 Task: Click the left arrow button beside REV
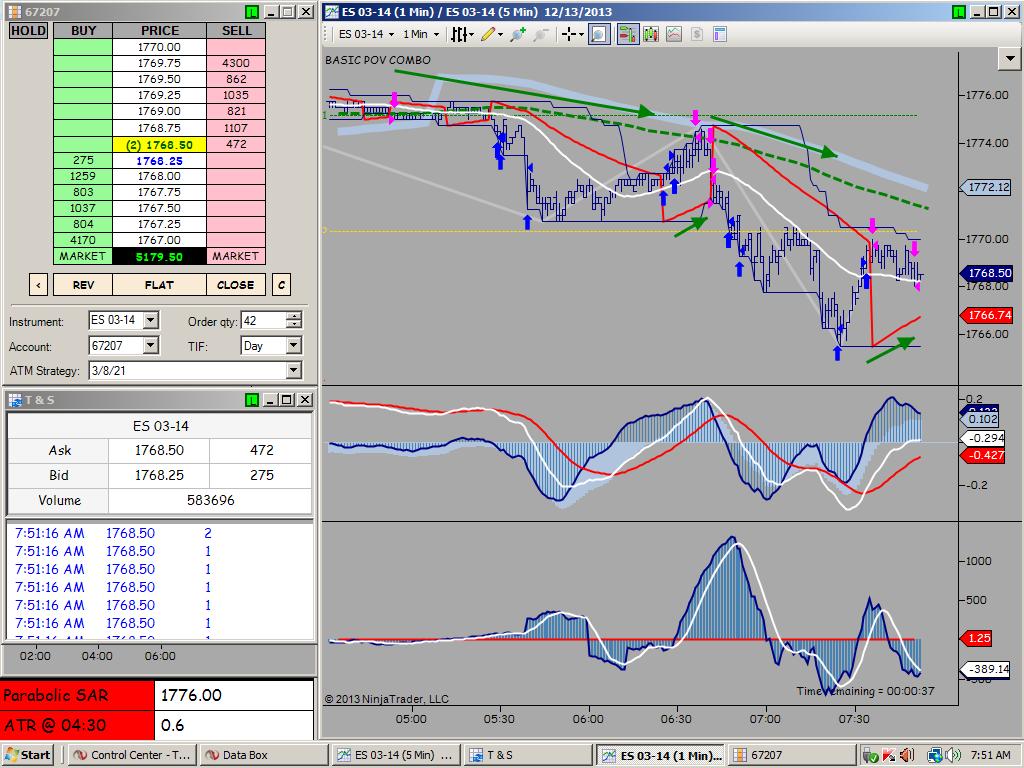38,285
